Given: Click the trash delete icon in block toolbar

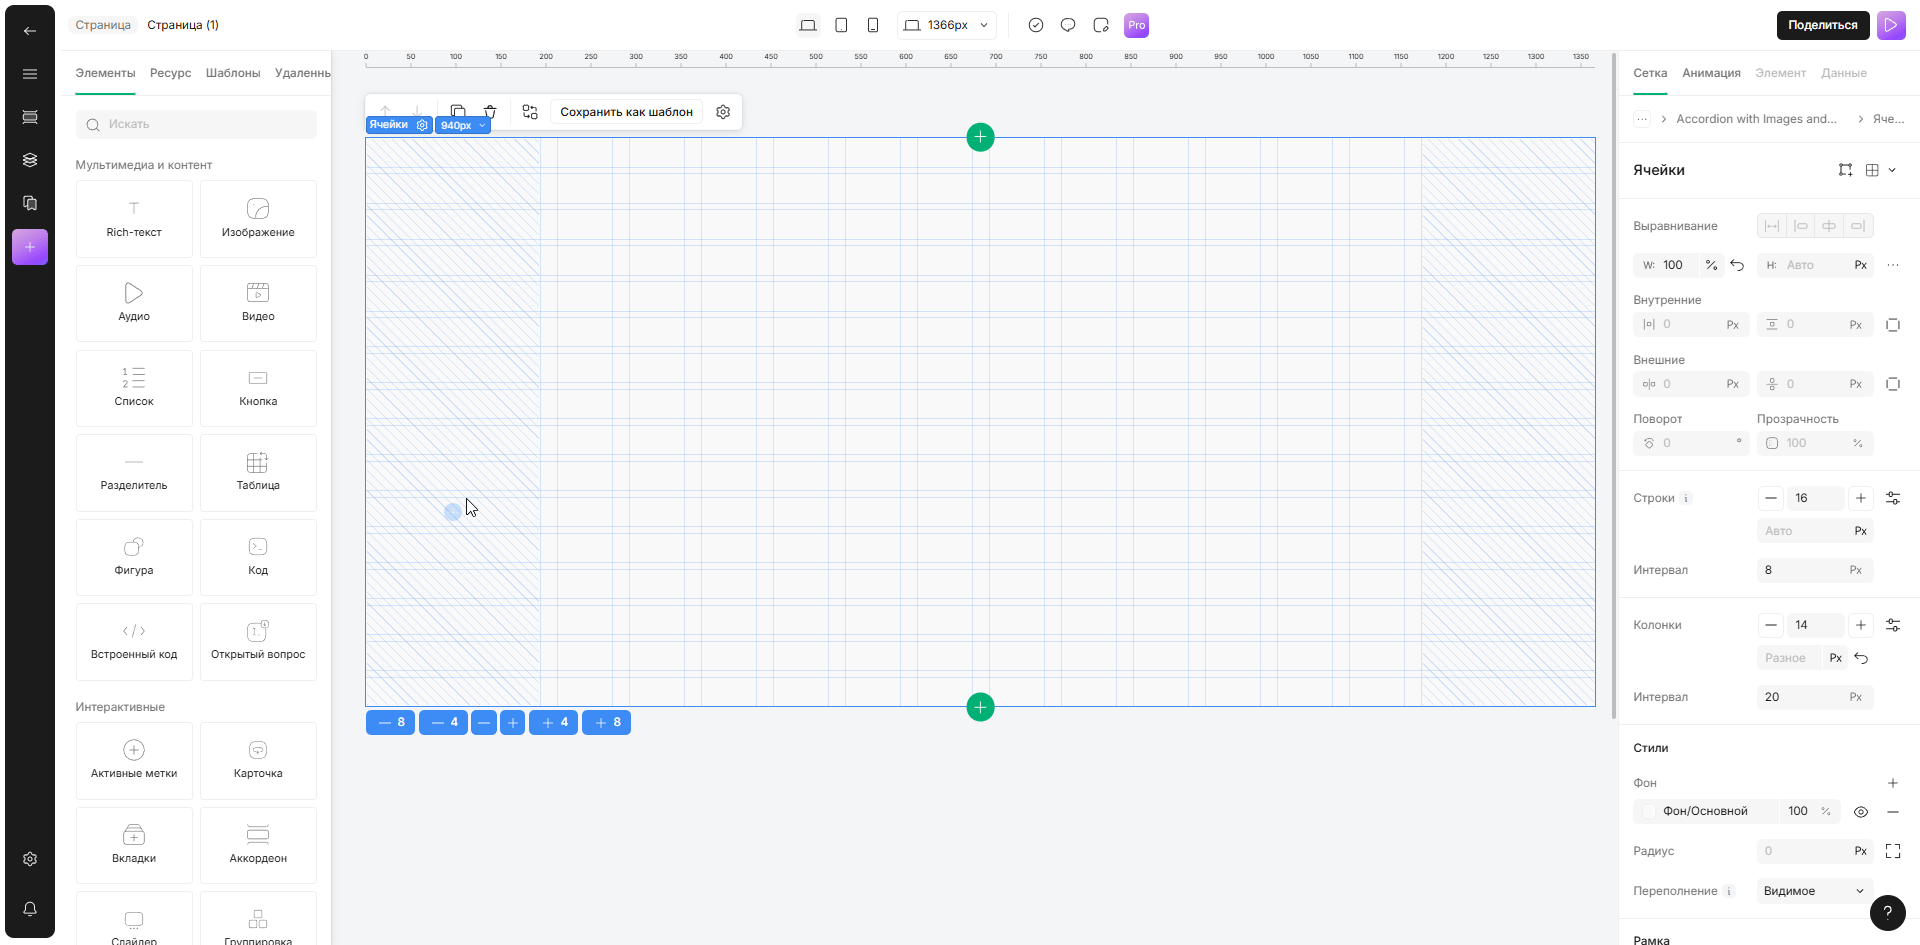Looking at the screenshot, I should [490, 112].
